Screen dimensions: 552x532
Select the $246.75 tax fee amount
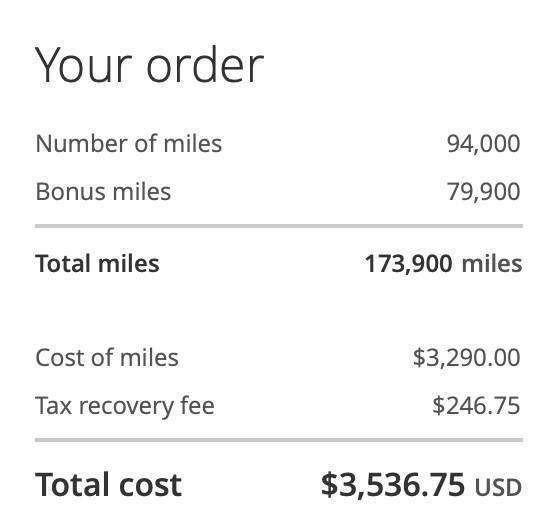click(x=476, y=406)
